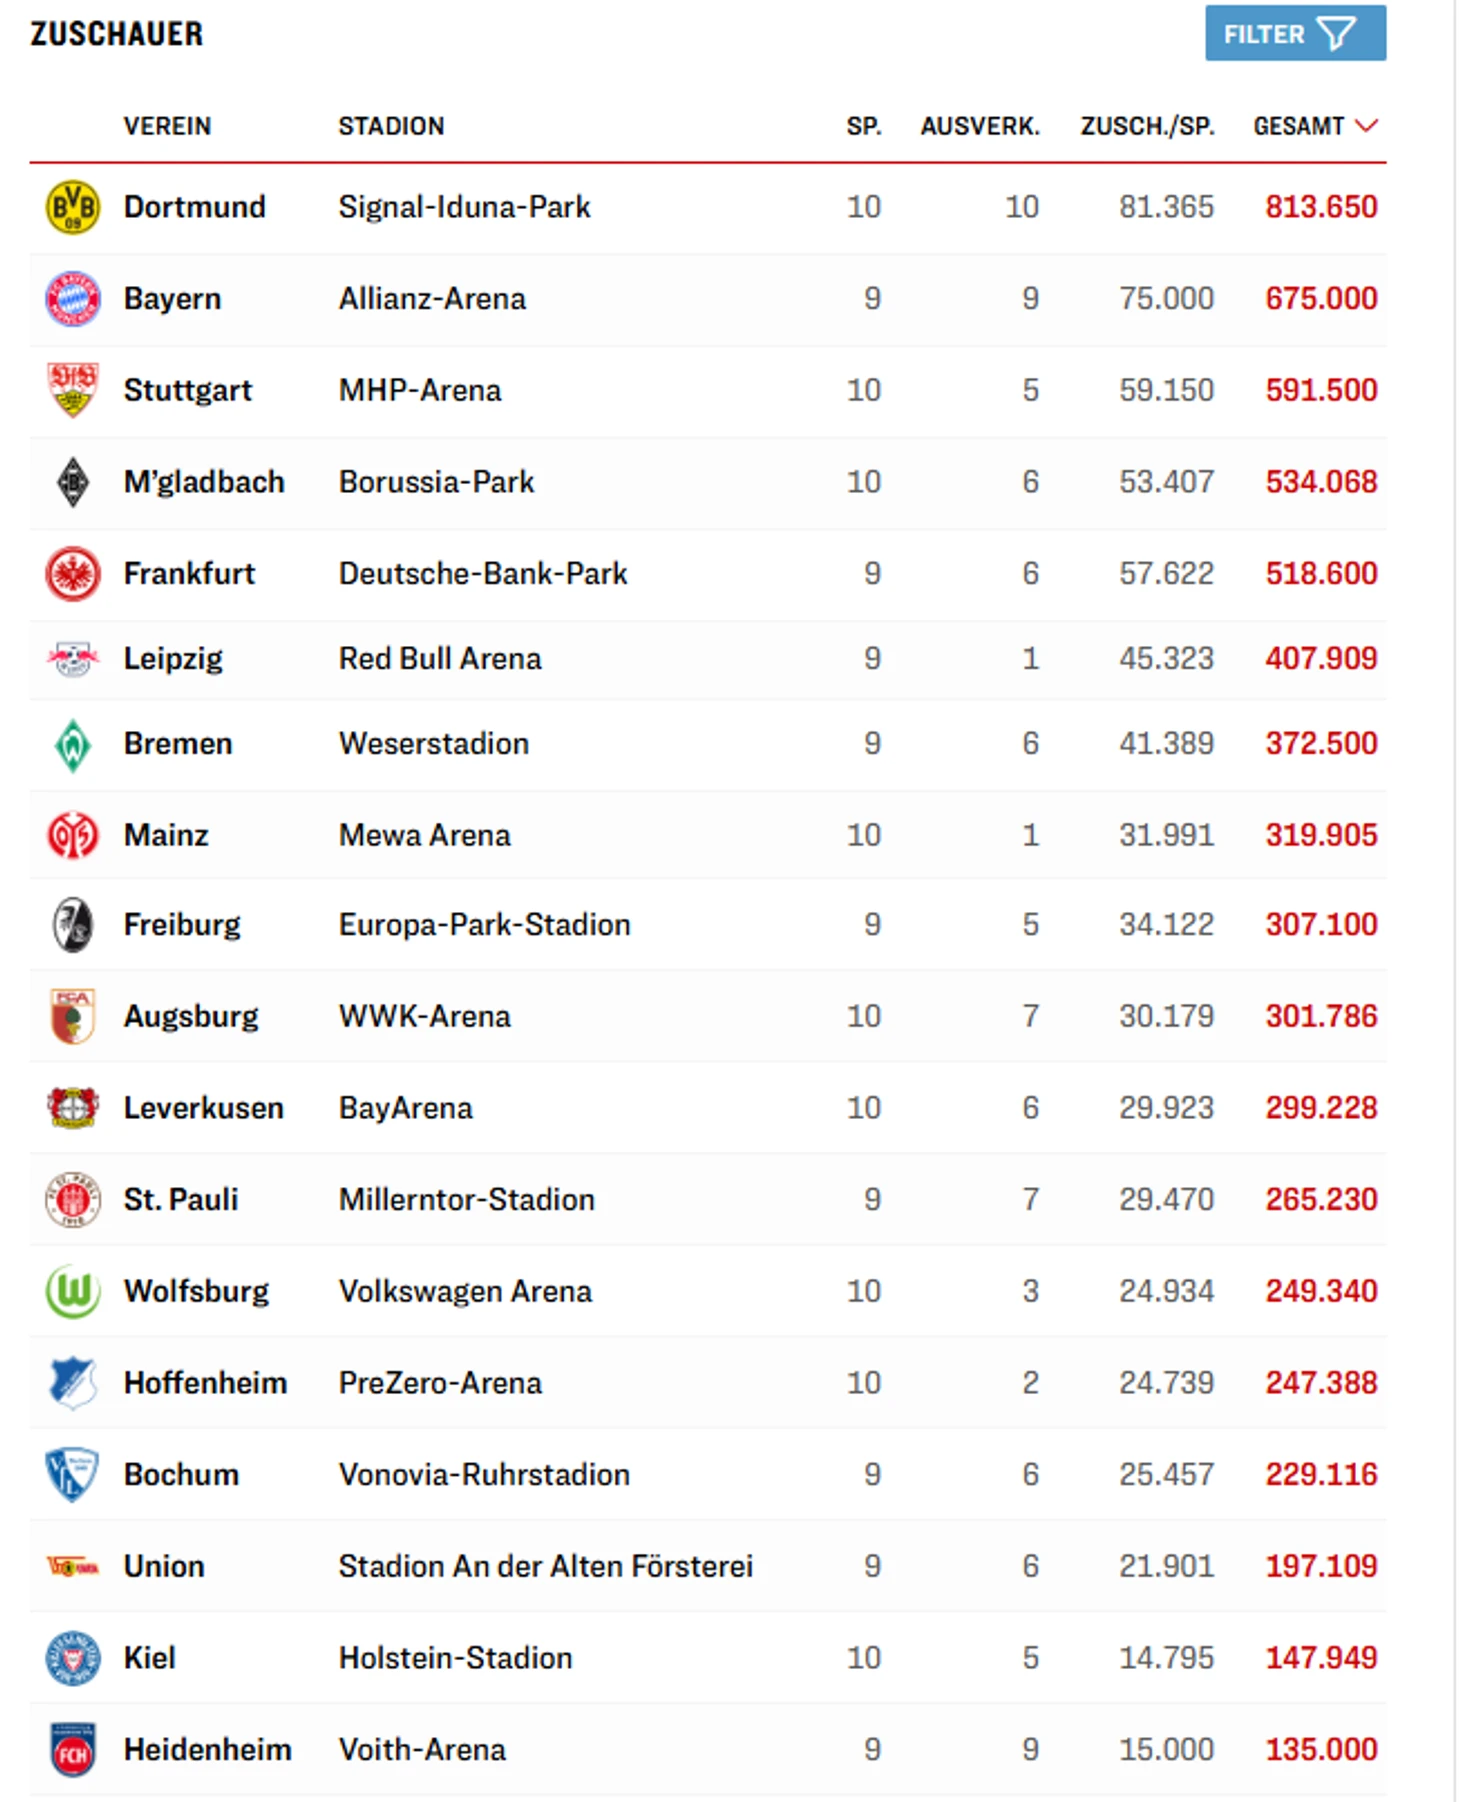Viewport: 1460px width, 1802px height.
Task: Open the Union team name link
Action: click(x=164, y=1566)
